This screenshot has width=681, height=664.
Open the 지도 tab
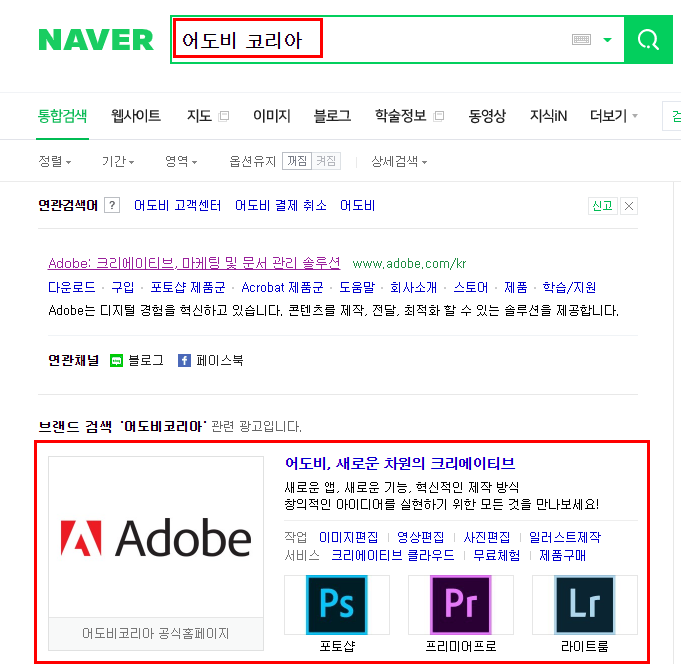pyautogui.click(x=199, y=116)
